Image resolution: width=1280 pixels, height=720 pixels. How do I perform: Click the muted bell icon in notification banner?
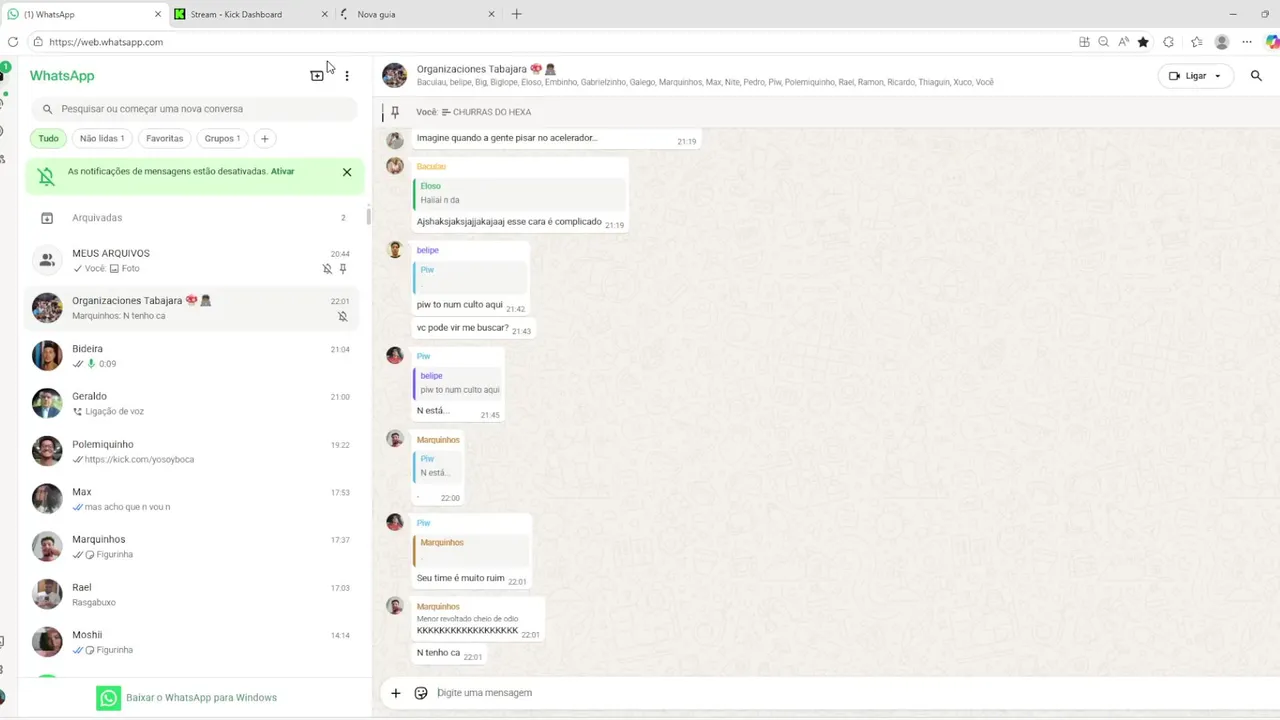coord(46,177)
